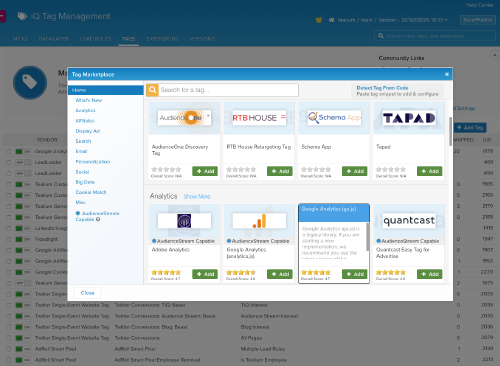This screenshot has width=500, height=366.
Task: Toggle the ON switch for Floodlight tag
Action: point(23,239)
